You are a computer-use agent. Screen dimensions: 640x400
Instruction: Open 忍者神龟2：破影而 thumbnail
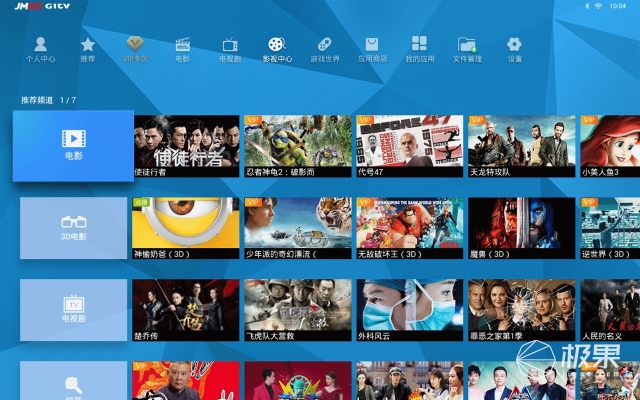(298, 146)
